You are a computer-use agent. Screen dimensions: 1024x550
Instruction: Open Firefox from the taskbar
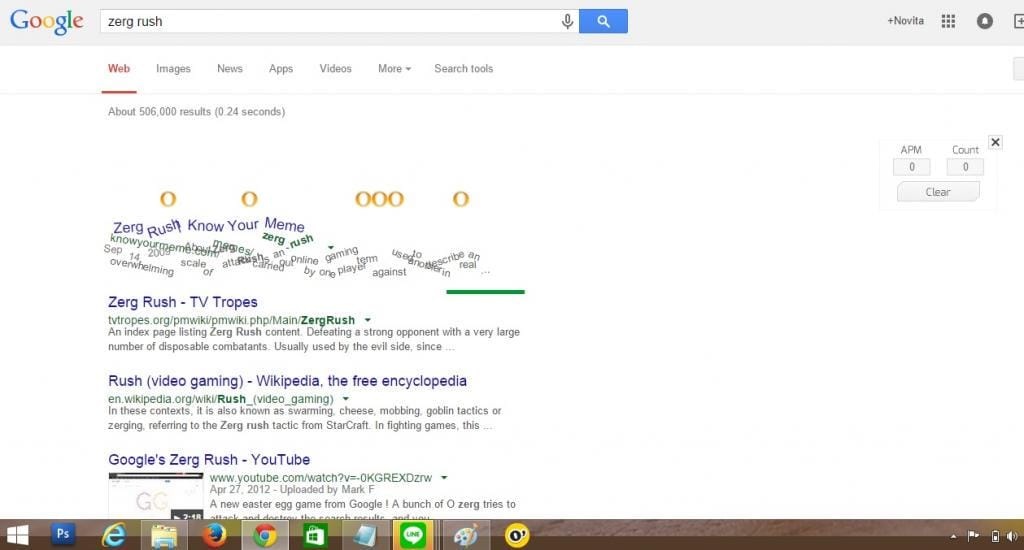[x=214, y=535]
